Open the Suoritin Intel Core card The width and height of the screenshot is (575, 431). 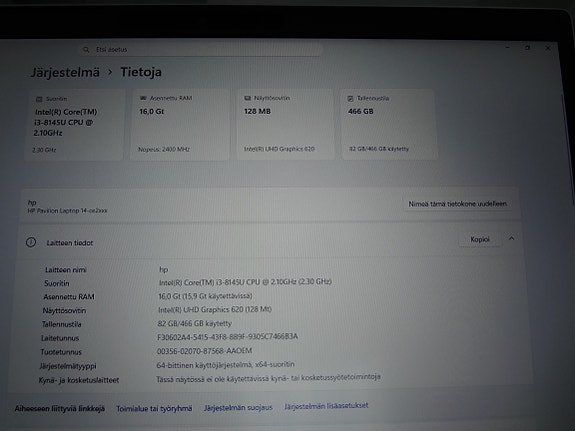pos(75,125)
